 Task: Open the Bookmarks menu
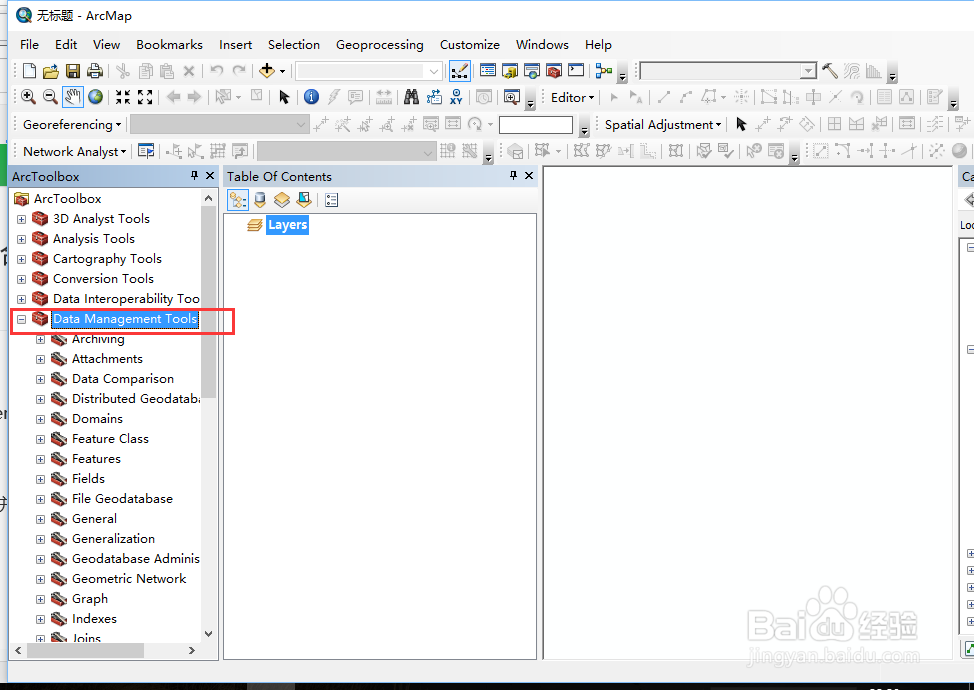point(170,45)
